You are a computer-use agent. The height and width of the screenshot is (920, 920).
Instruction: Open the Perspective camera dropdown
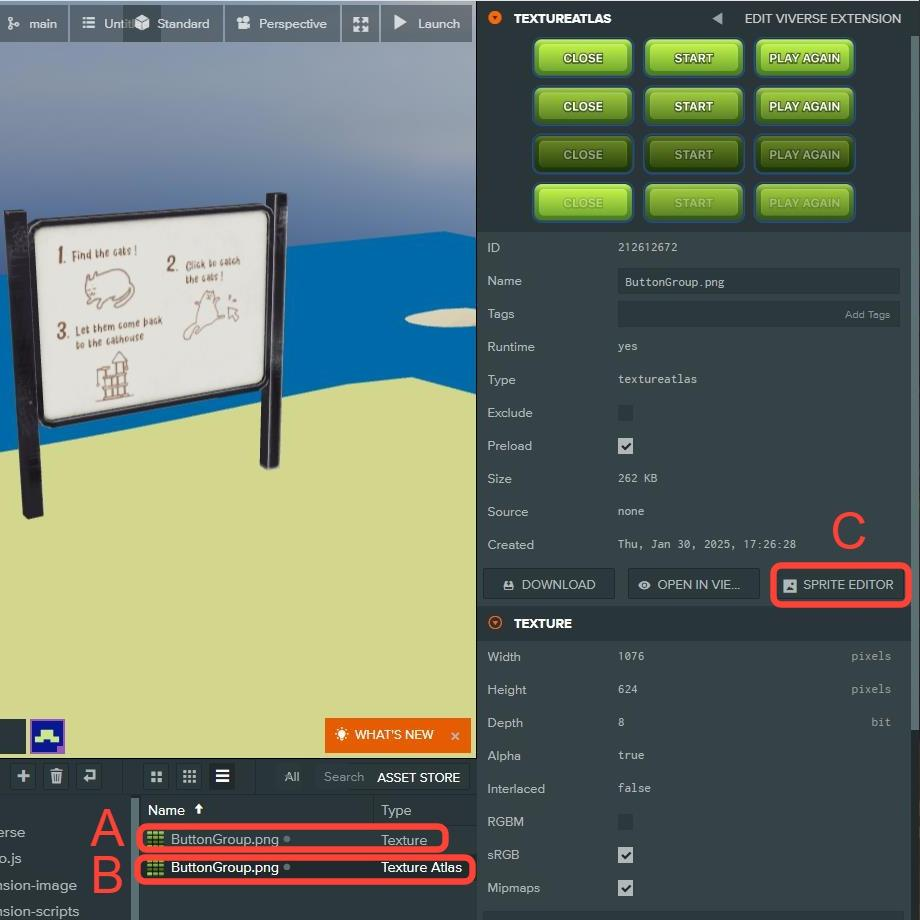(282, 23)
